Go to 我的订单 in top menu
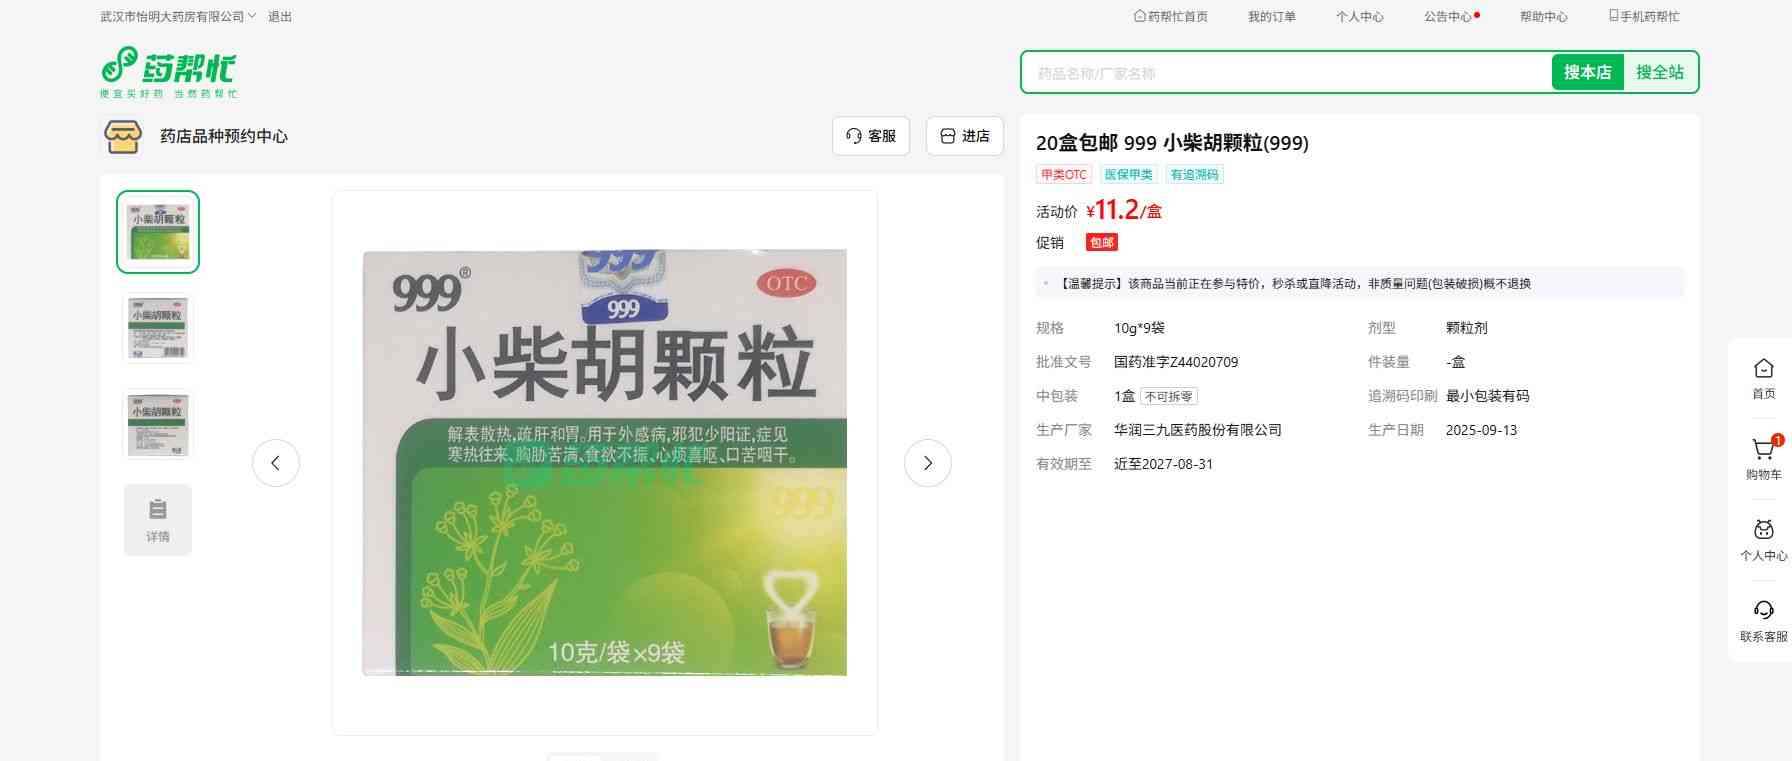This screenshot has height=761, width=1792. (1271, 17)
